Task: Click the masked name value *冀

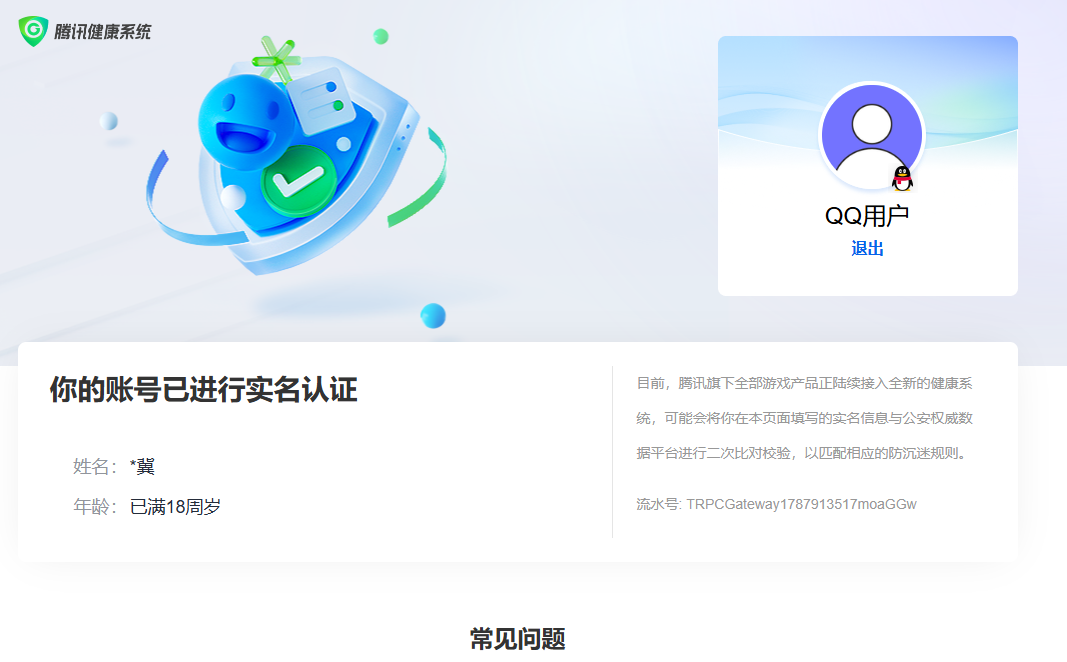Action: pos(142,467)
